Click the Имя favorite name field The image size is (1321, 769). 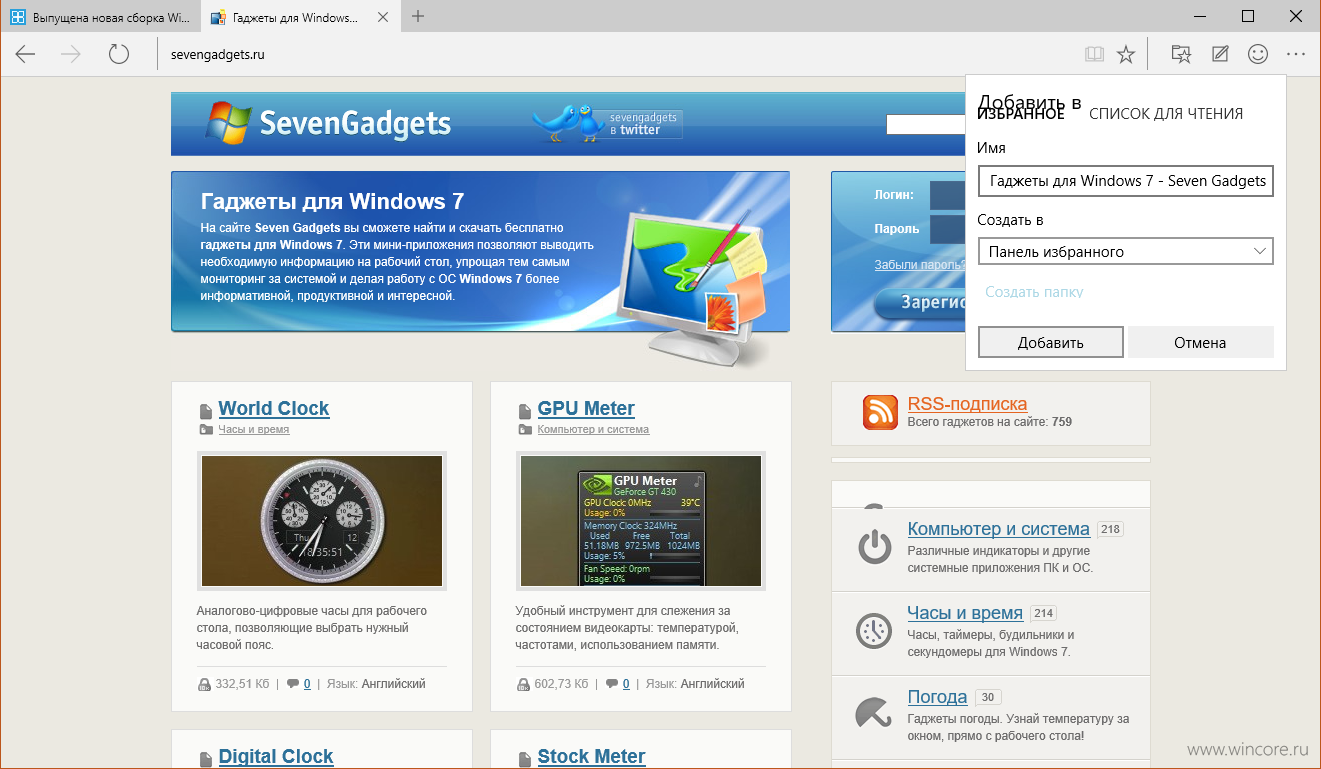pyautogui.click(x=1126, y=181)
